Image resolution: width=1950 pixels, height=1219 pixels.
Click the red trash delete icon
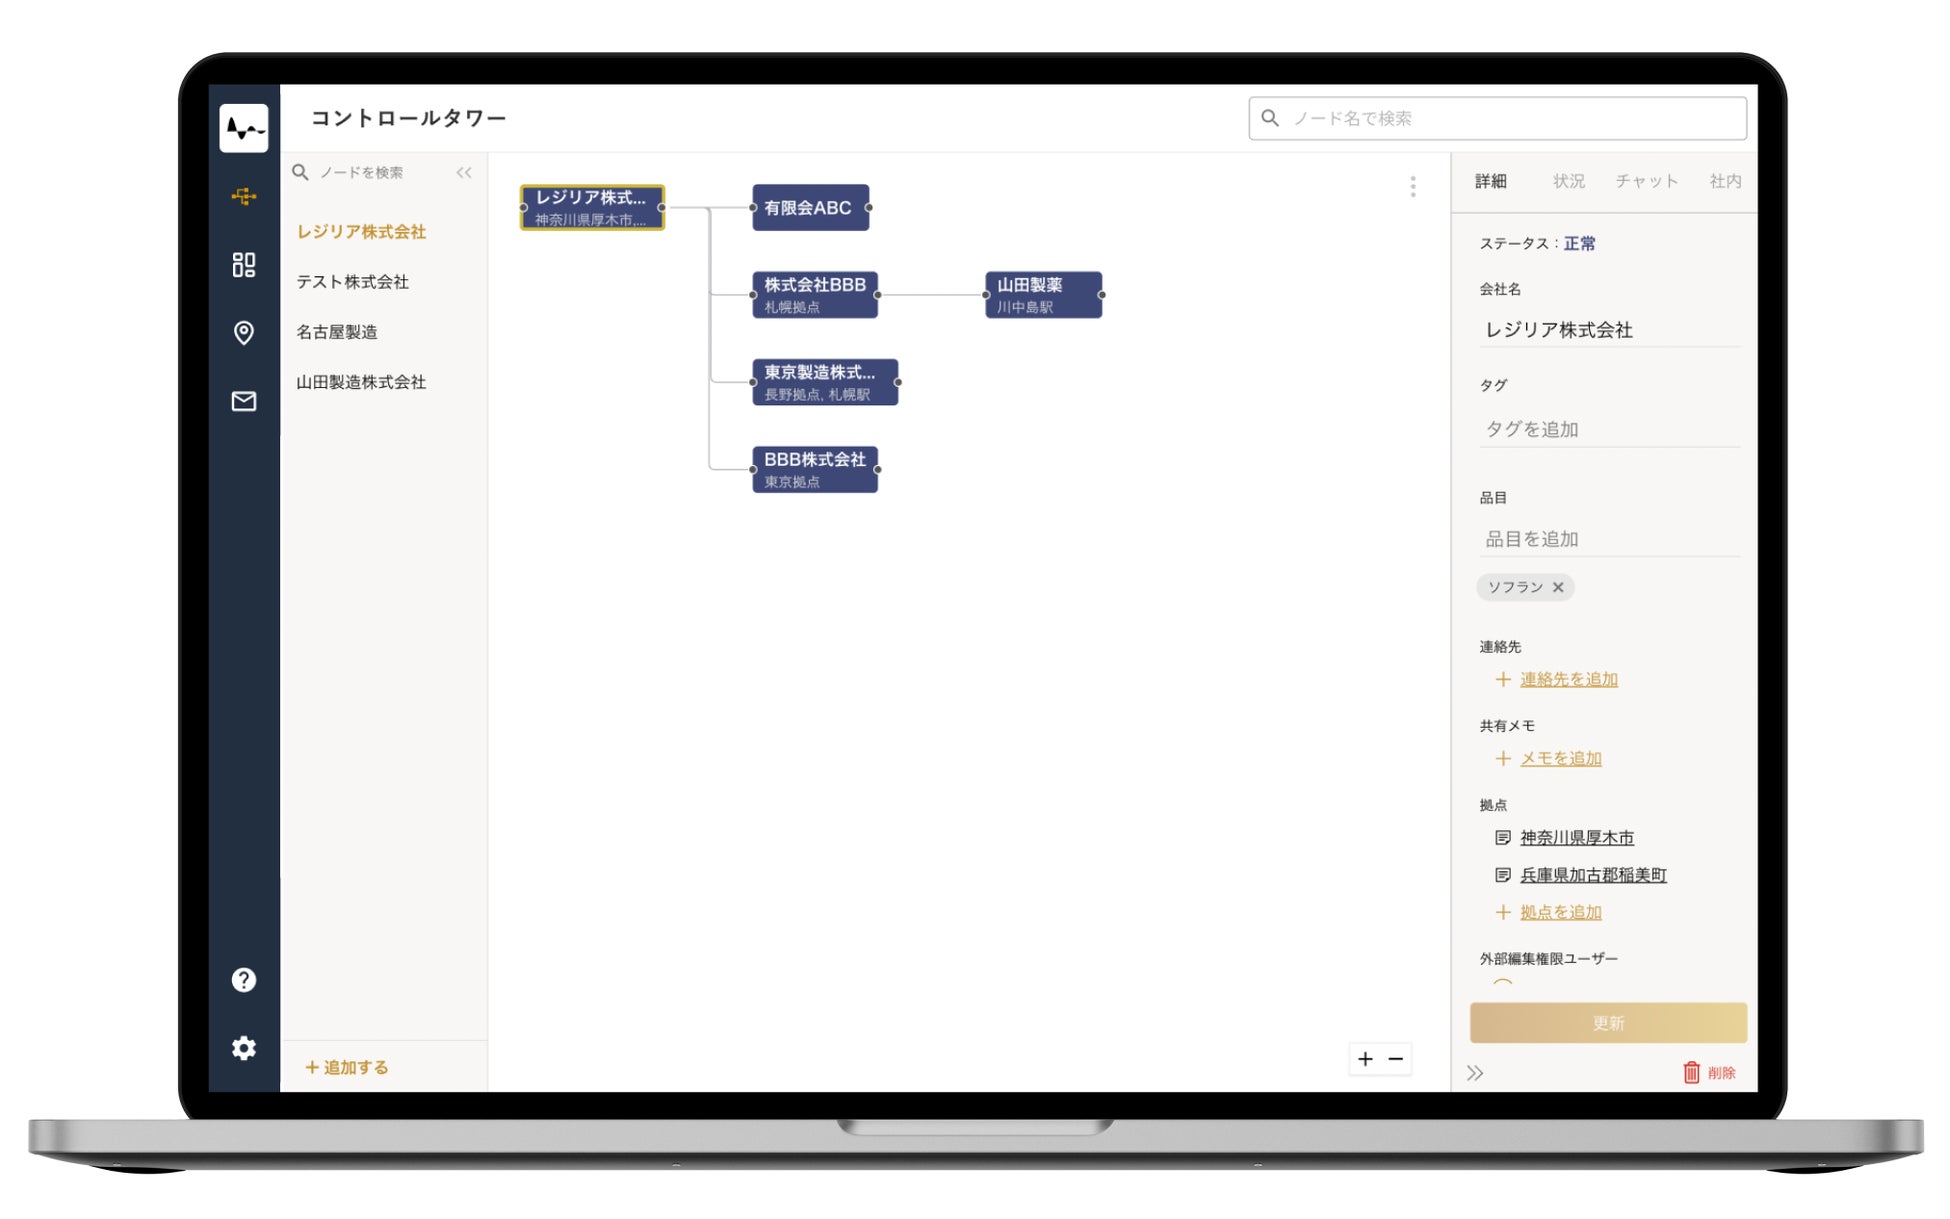pos(1691,1072)
